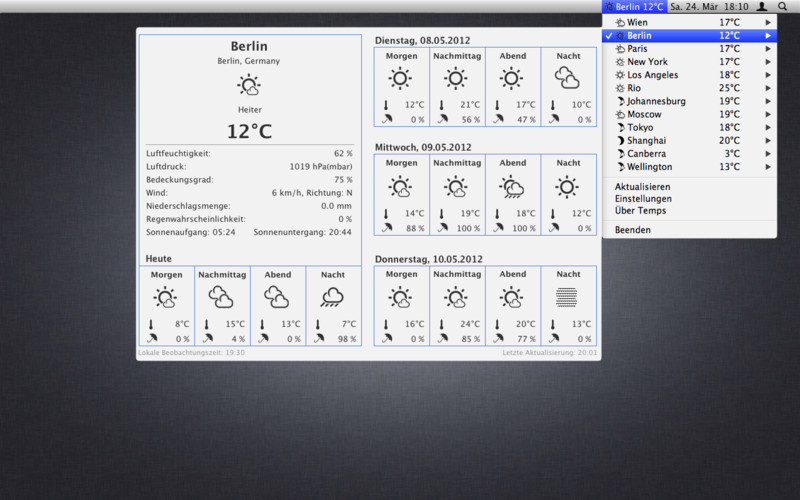The width and height of the screenshot is (800, 500).
Task: Quit the app with Beenden
Action: pos(633,230)
